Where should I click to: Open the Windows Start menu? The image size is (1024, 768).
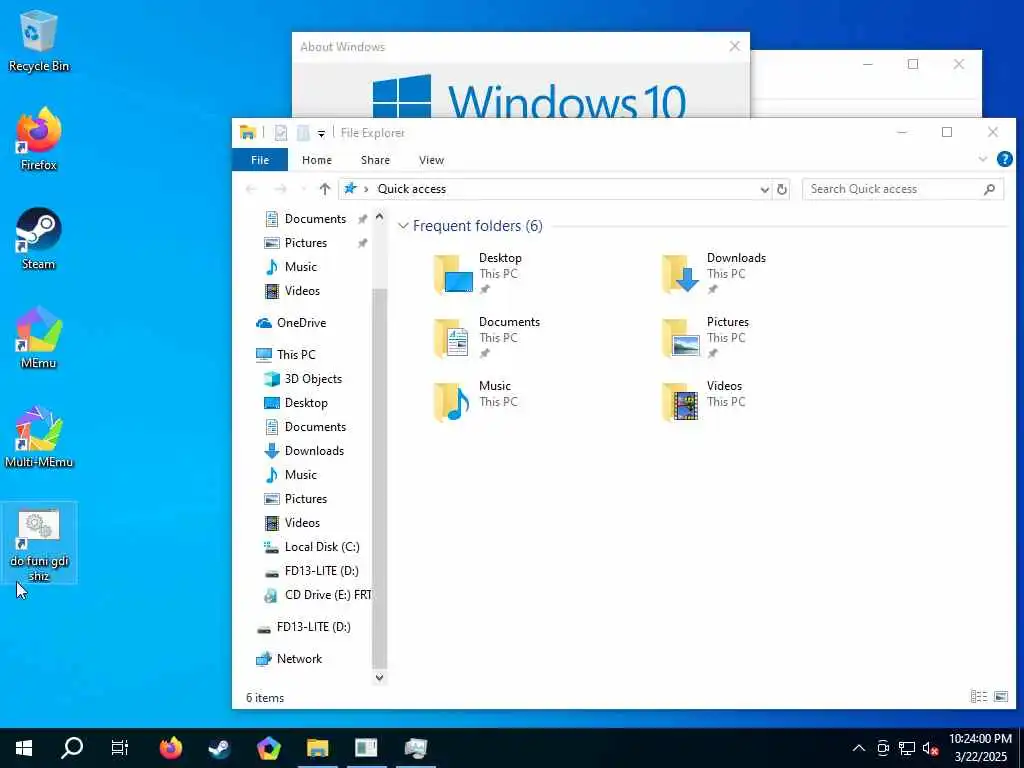(x=24, y=748)
